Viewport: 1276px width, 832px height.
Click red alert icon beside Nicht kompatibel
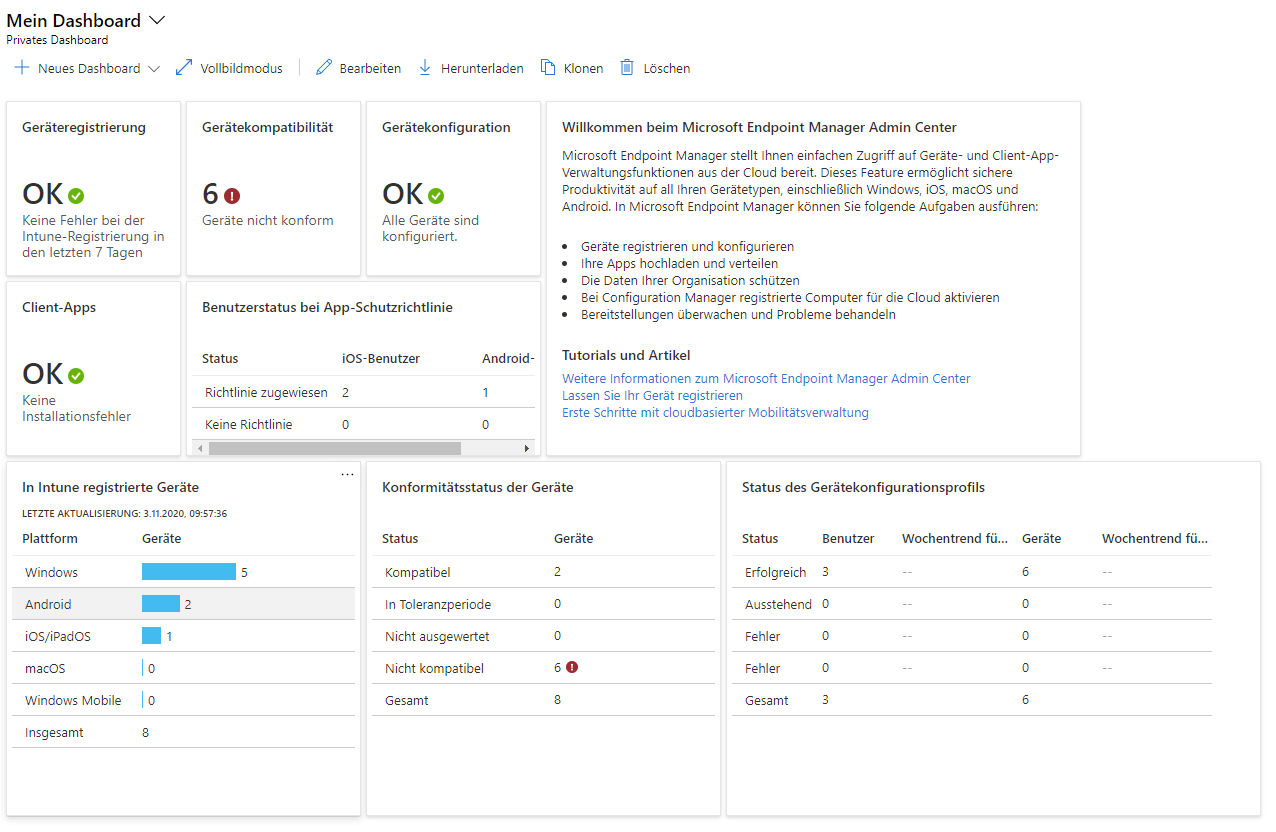(x=571, y=667)
